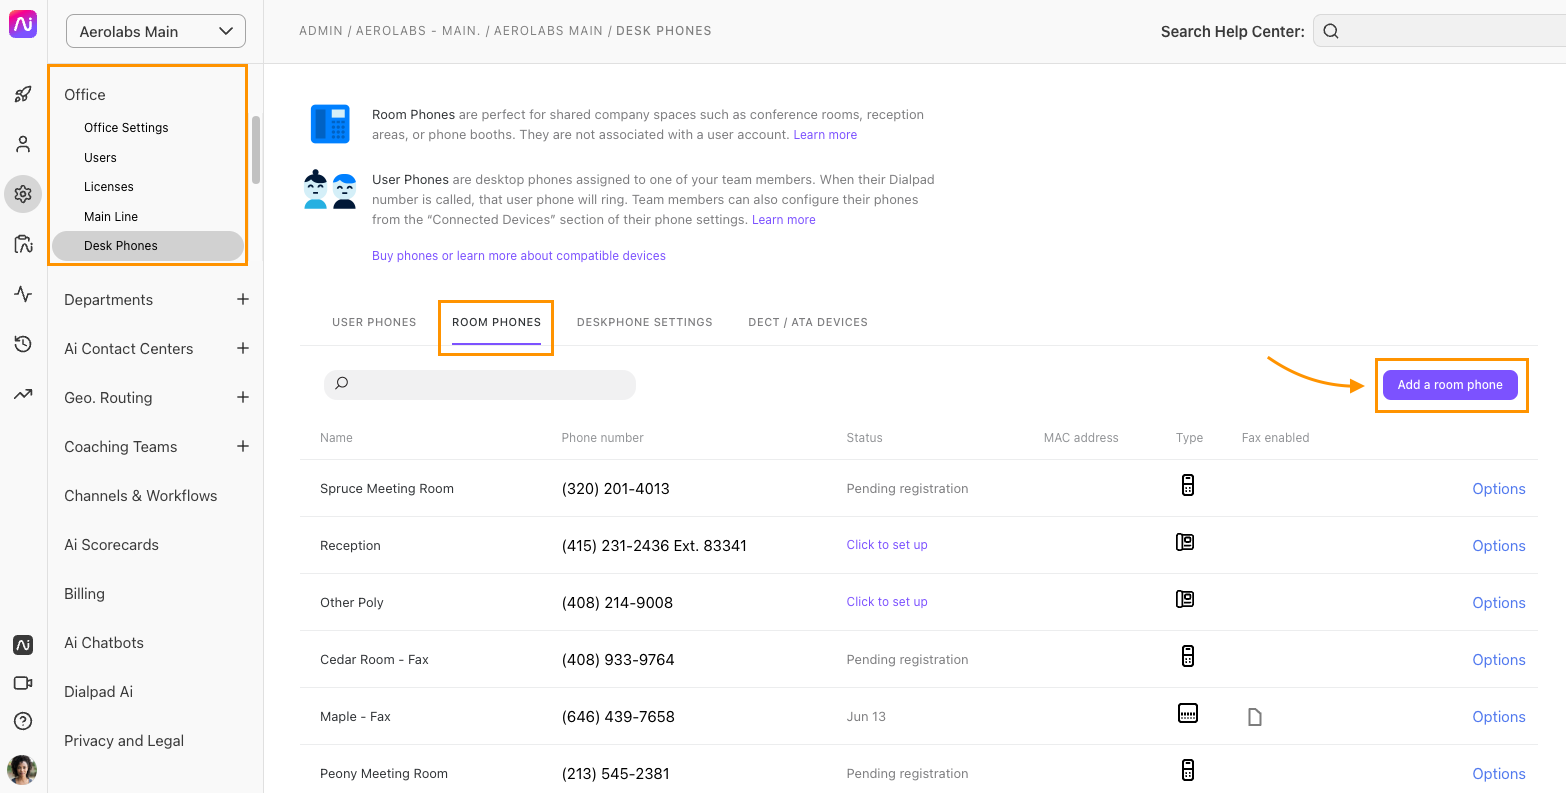
Task: Open Options for Peony Meeting Room
Action: pyautogui.click(x=1498, y=774)
